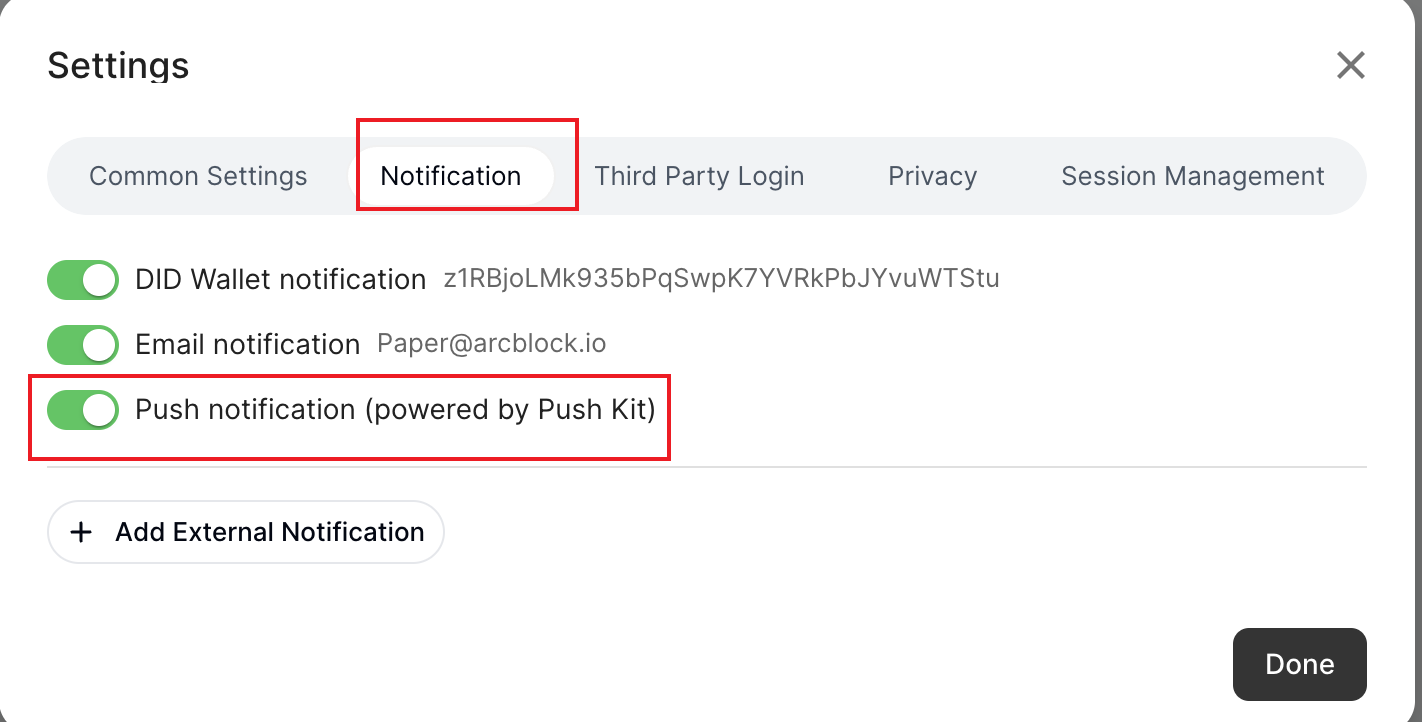
Task: Click the DID wallet address text
Action: [x=721, y=278]
